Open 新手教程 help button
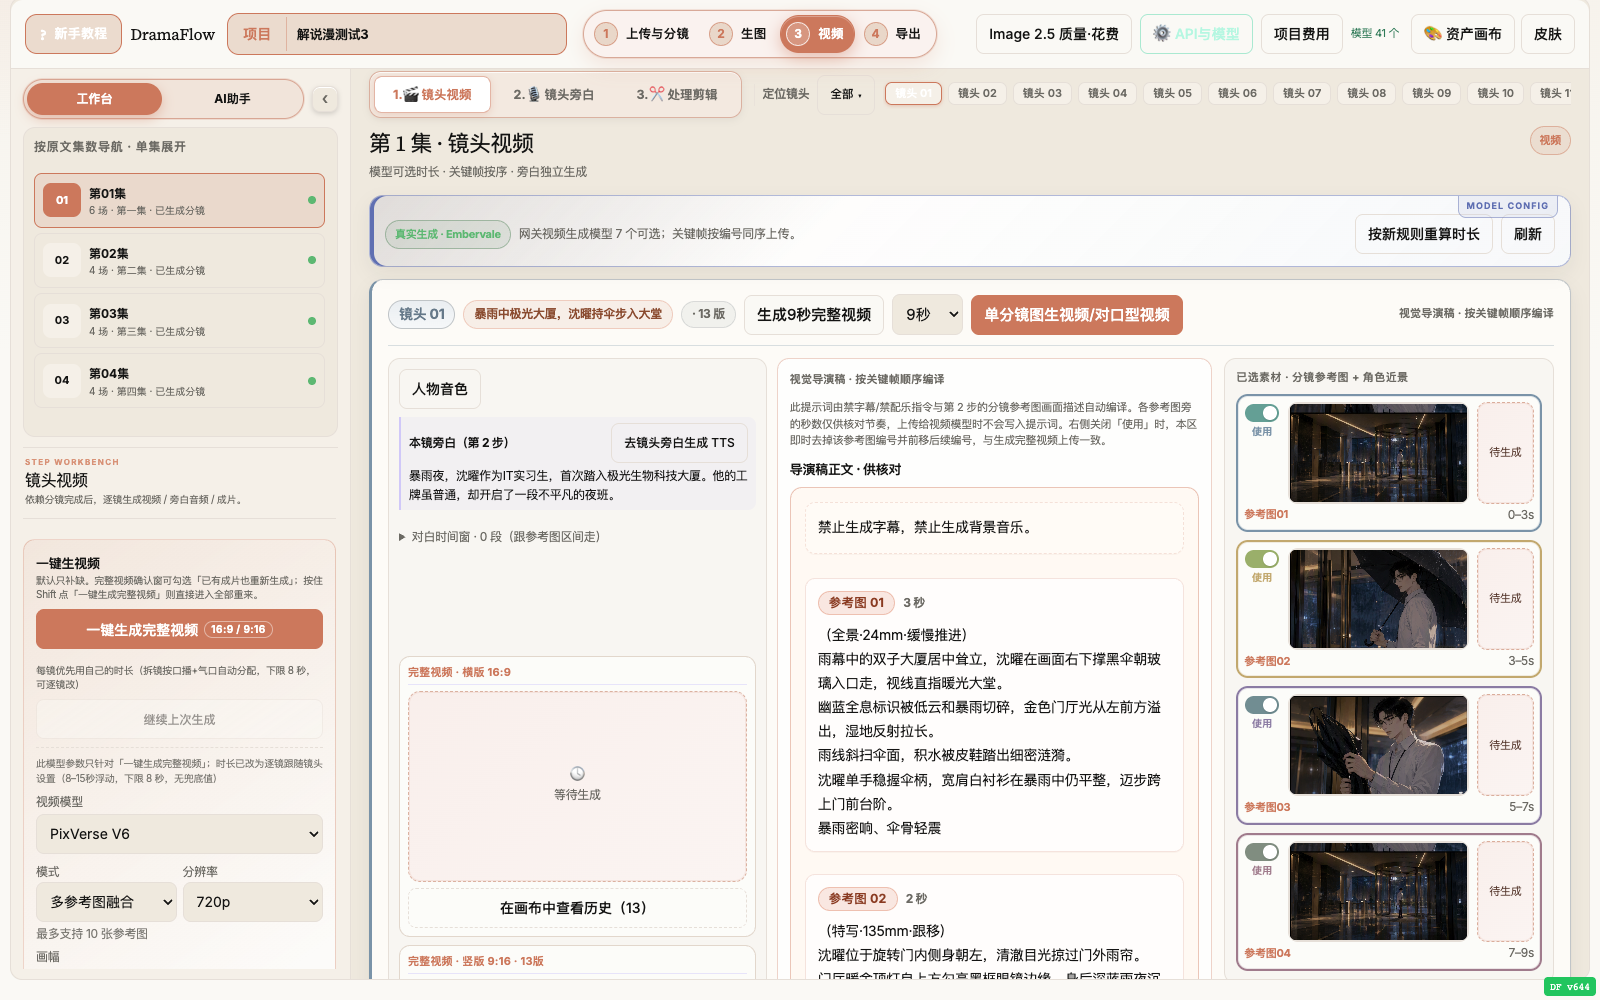The image size is (1600, 1000). click(x=73, y=34)
